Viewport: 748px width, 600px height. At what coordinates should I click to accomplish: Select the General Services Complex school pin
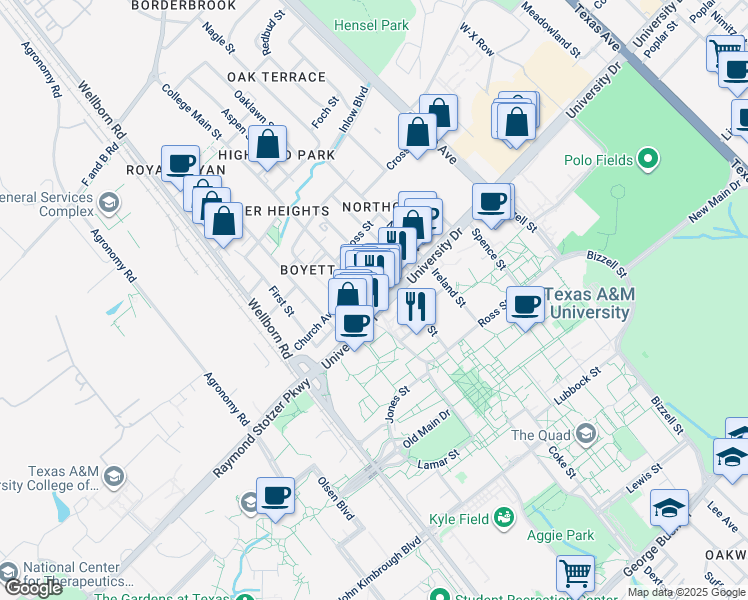(x=109, y=204)
